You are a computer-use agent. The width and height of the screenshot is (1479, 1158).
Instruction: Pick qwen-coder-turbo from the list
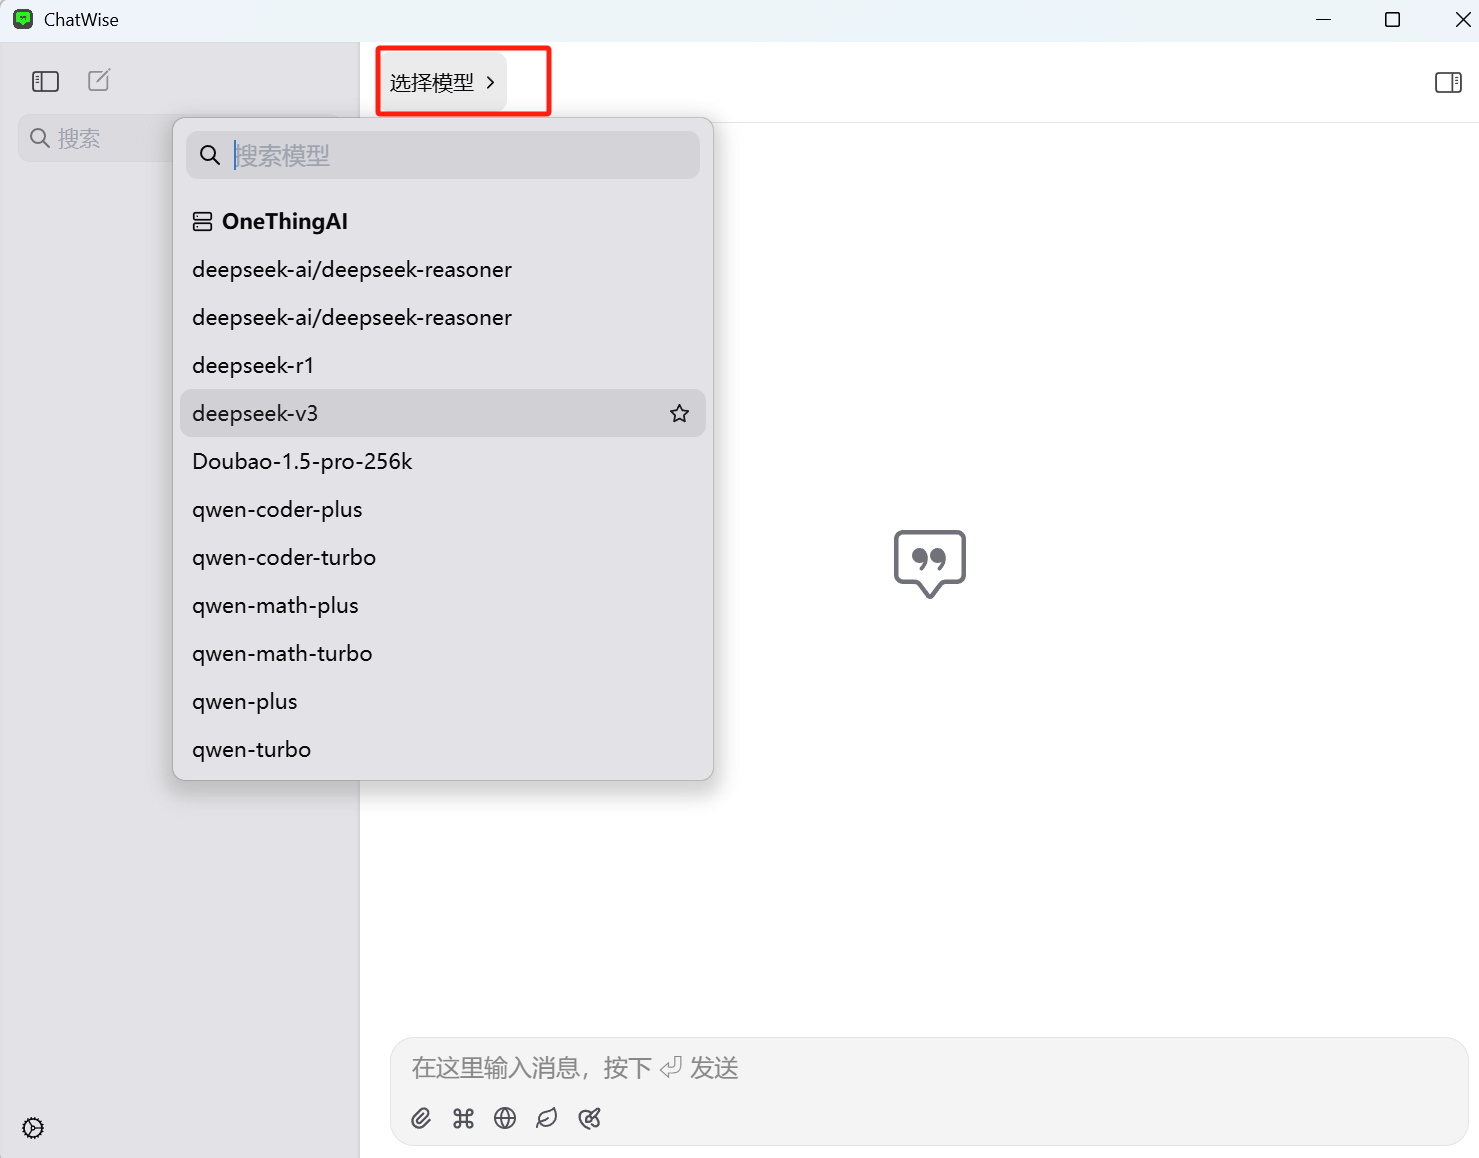(x=443, y=557)
